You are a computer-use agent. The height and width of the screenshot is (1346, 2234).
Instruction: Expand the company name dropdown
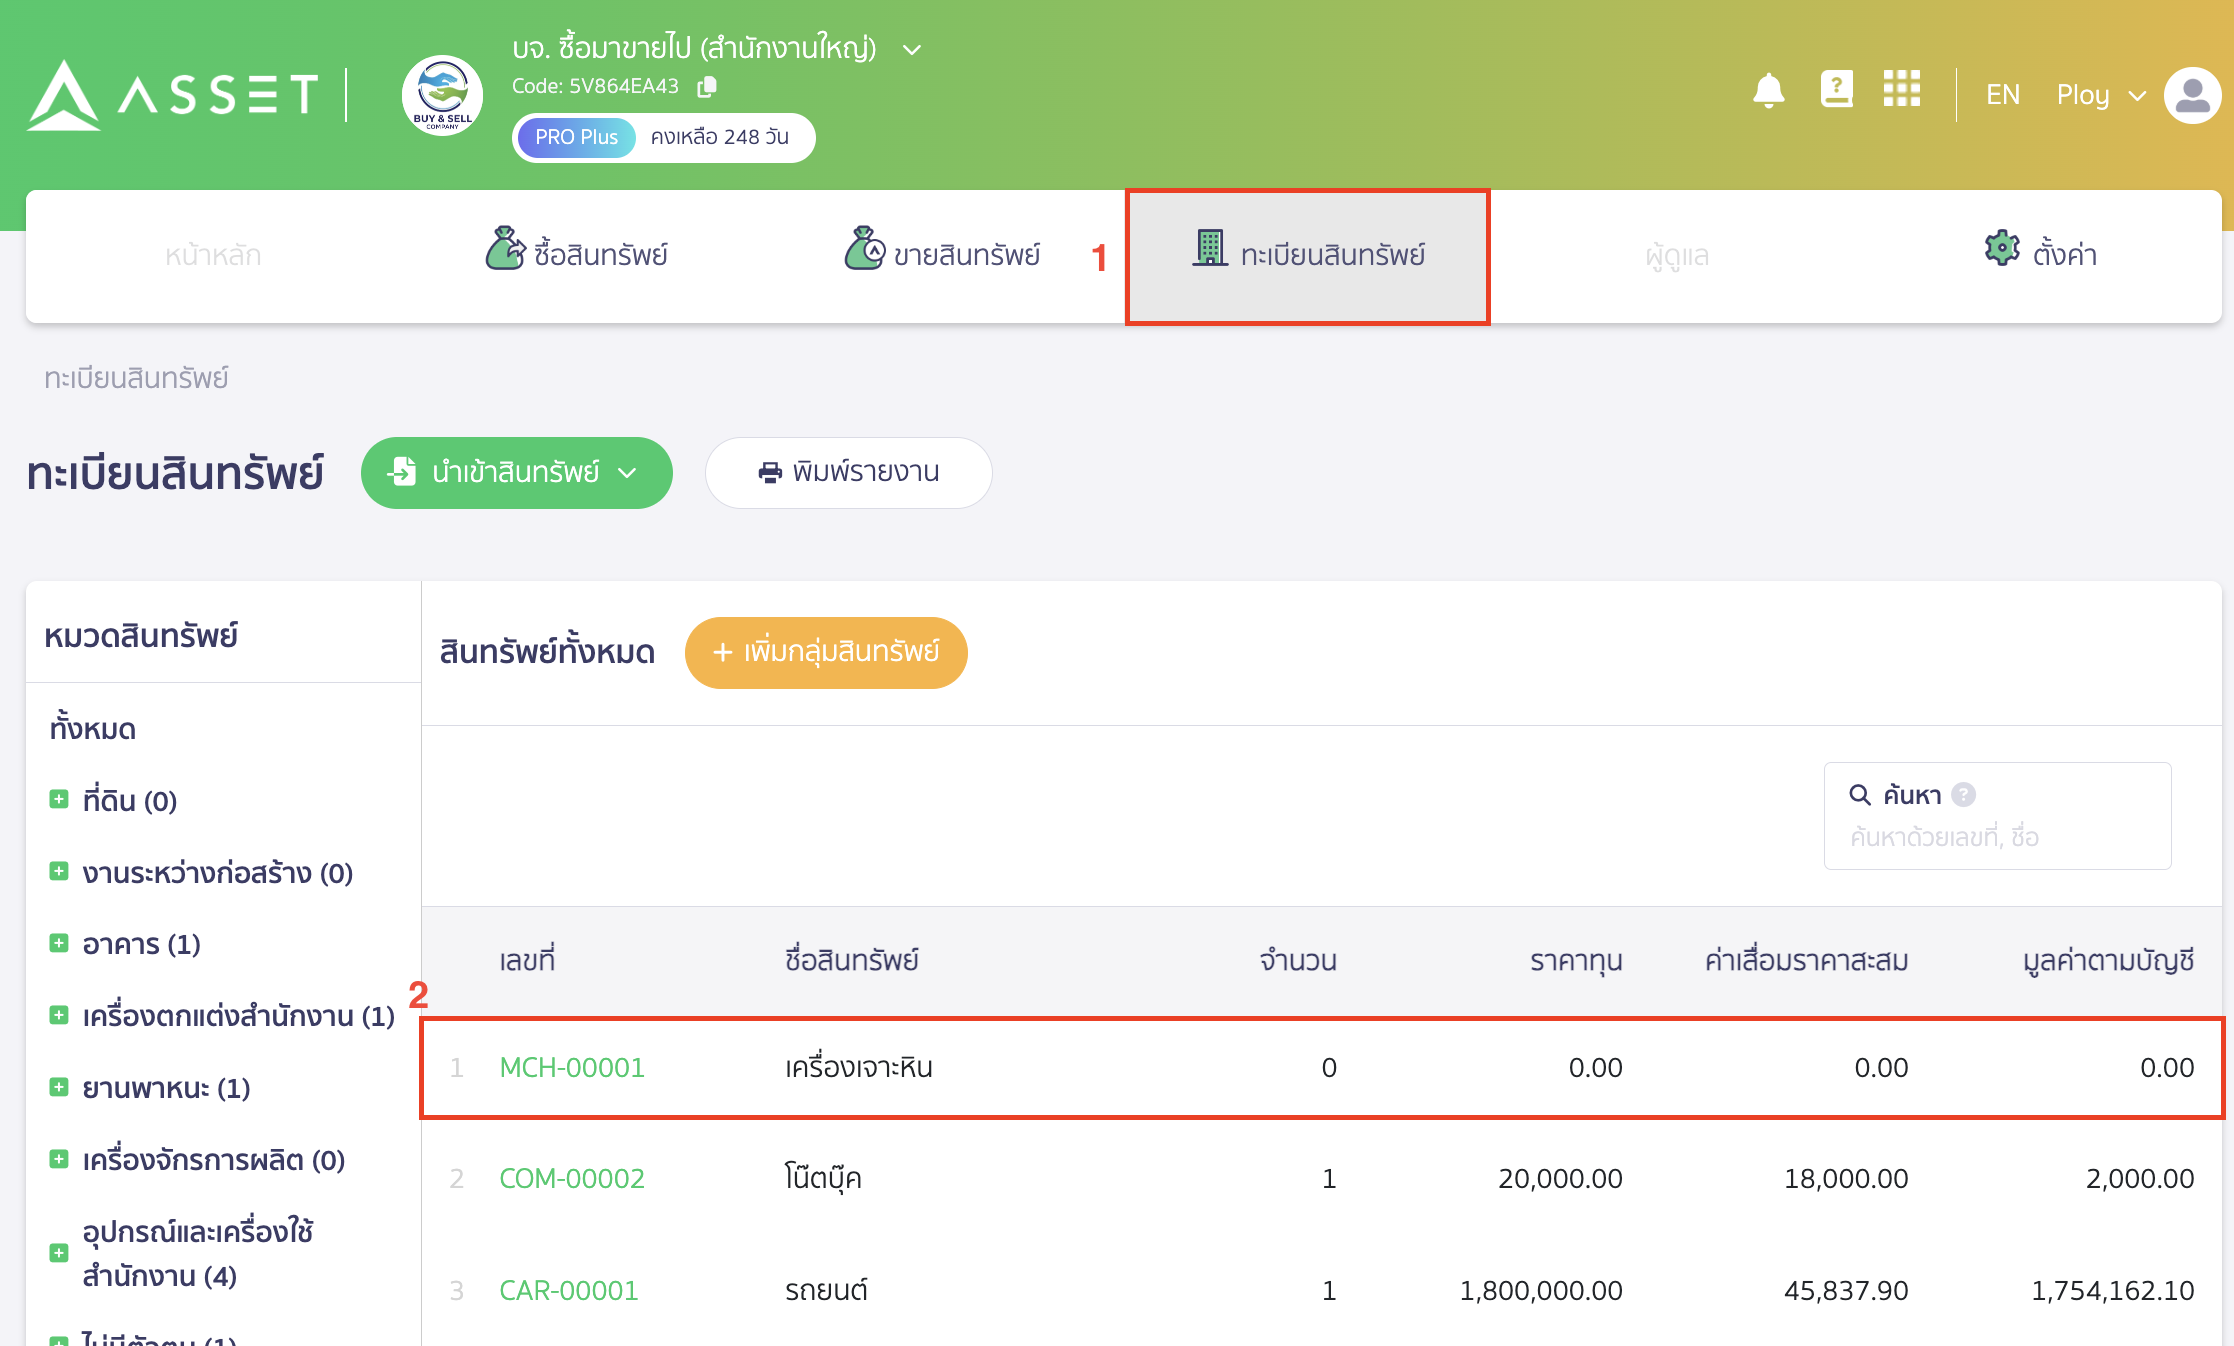tap(911, 48)
